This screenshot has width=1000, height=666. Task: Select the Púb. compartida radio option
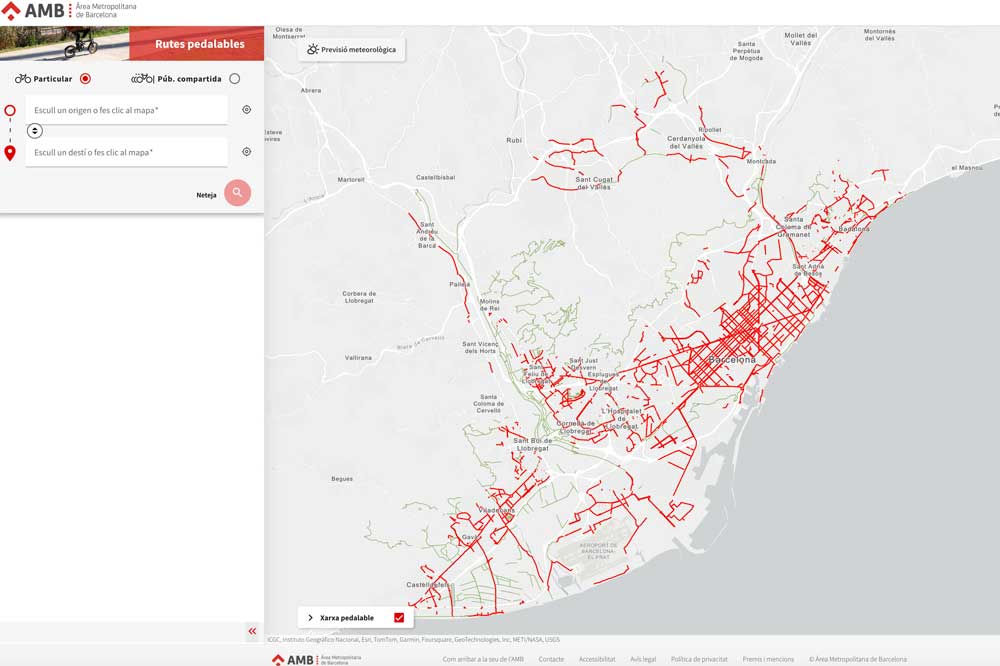pos(235,78)
